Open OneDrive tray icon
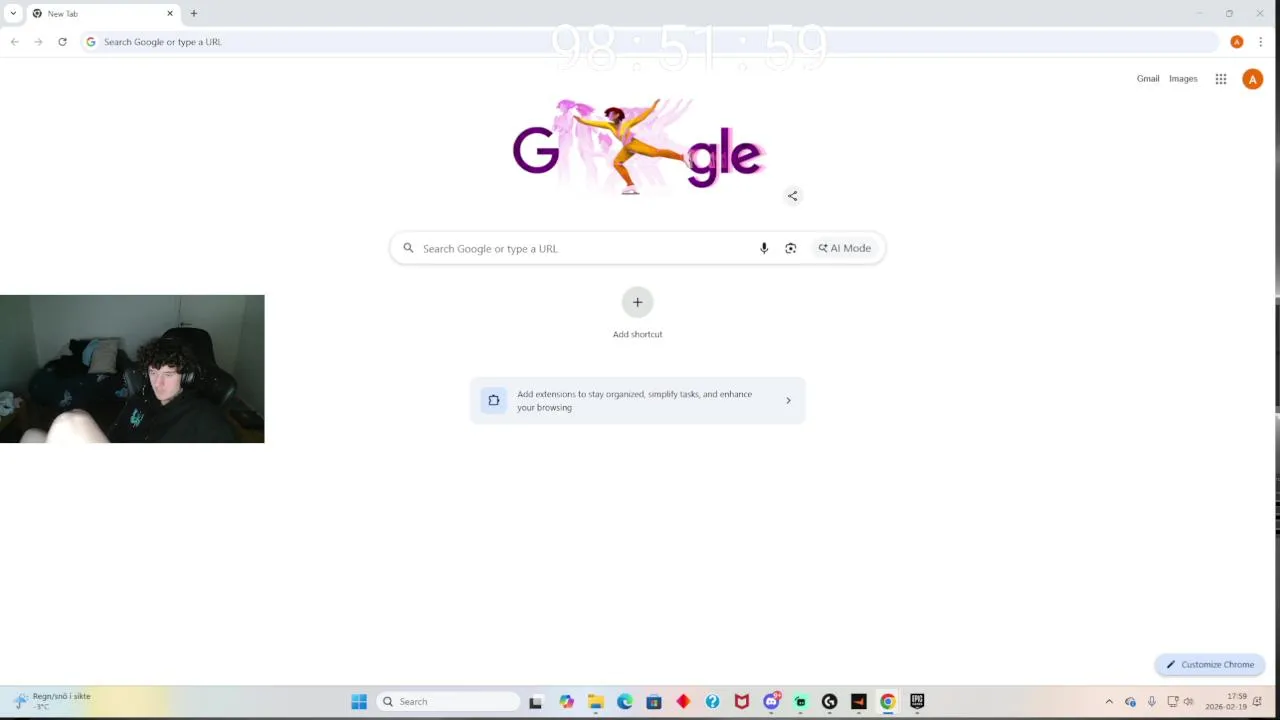This screenshot has height=720, width=1280. coord(1130,702)
